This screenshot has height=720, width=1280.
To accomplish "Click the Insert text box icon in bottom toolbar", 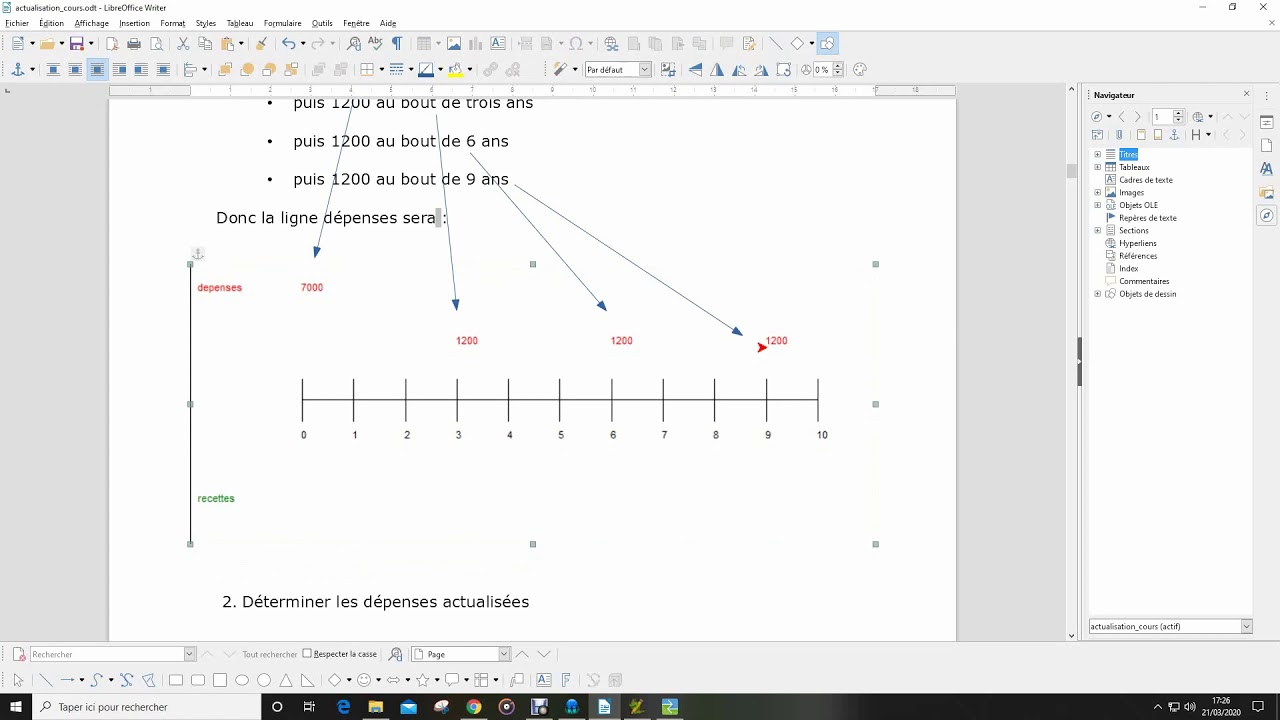I will [544, 680].
